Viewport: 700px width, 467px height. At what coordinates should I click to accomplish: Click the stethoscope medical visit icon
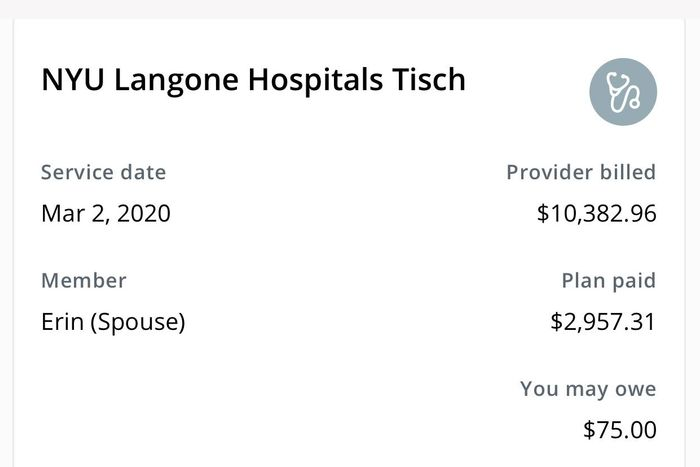[x=623, y=92]
